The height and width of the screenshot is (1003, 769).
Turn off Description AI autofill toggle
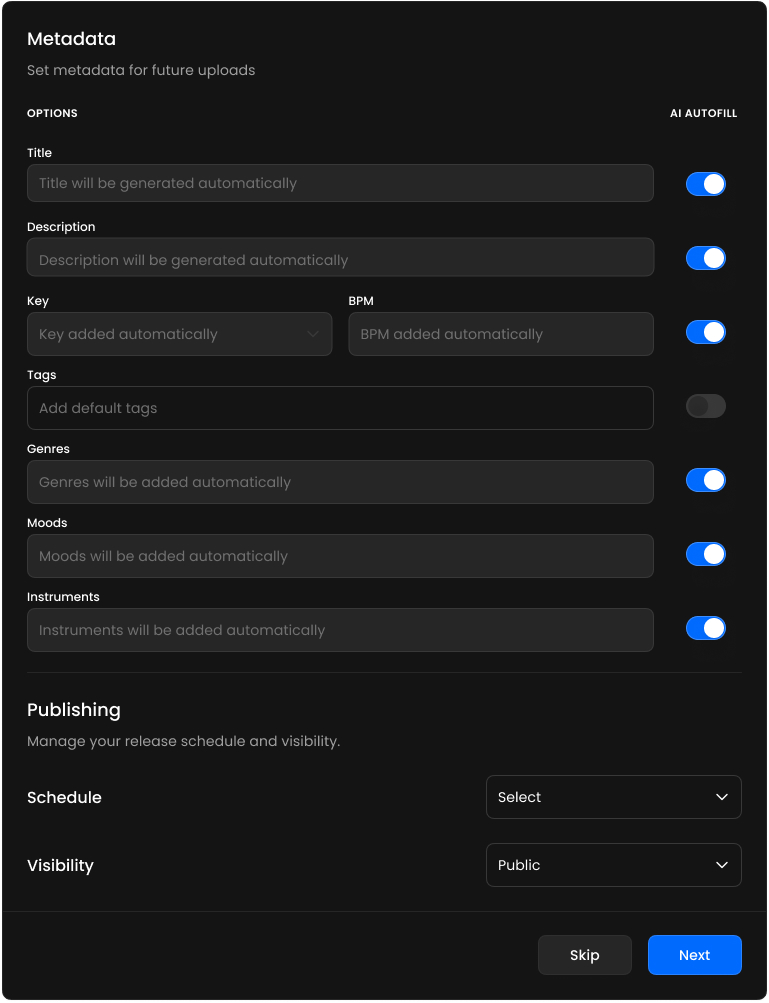click(x=705, y=258)
